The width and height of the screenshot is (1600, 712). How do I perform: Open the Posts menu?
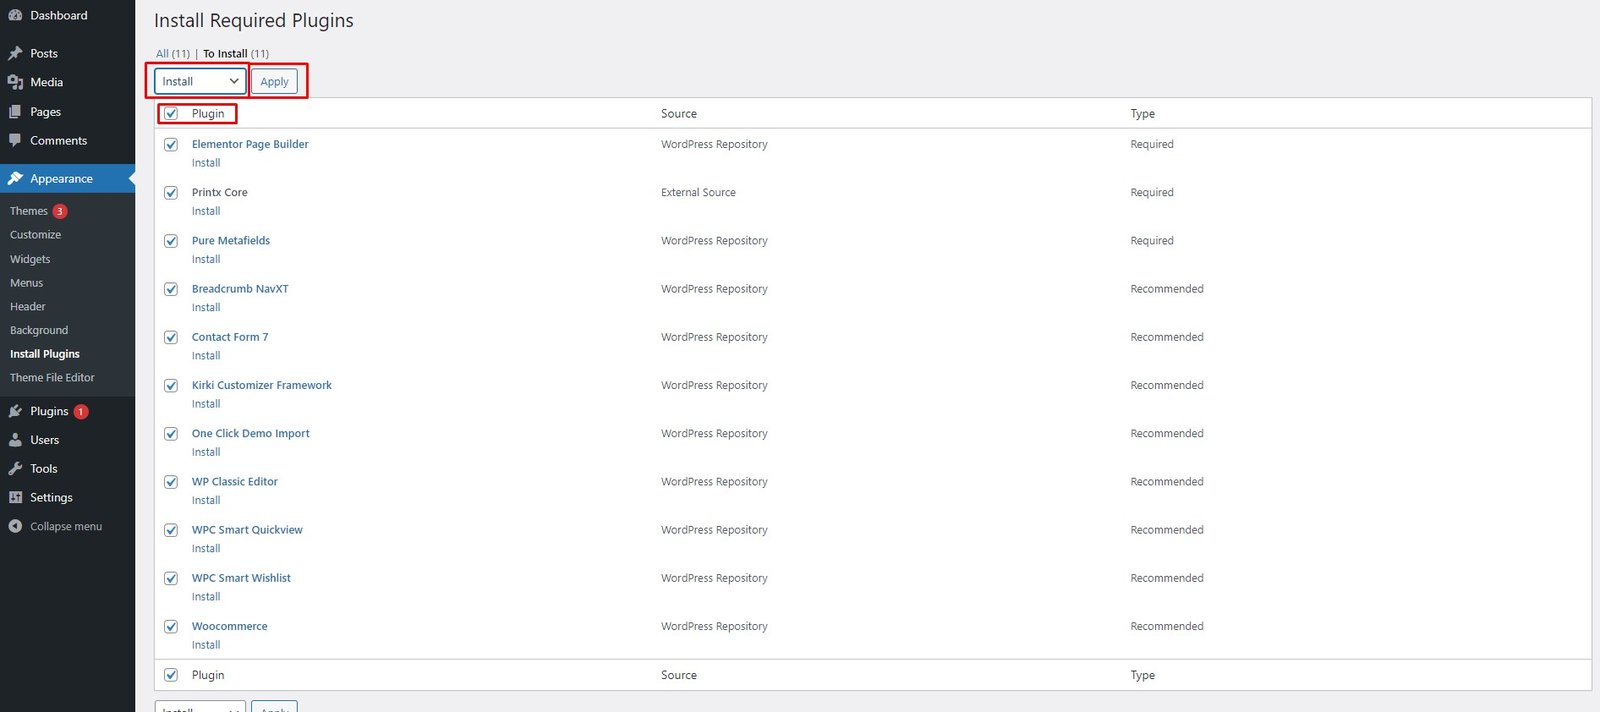pyautogui.click(x=44, y=53)
